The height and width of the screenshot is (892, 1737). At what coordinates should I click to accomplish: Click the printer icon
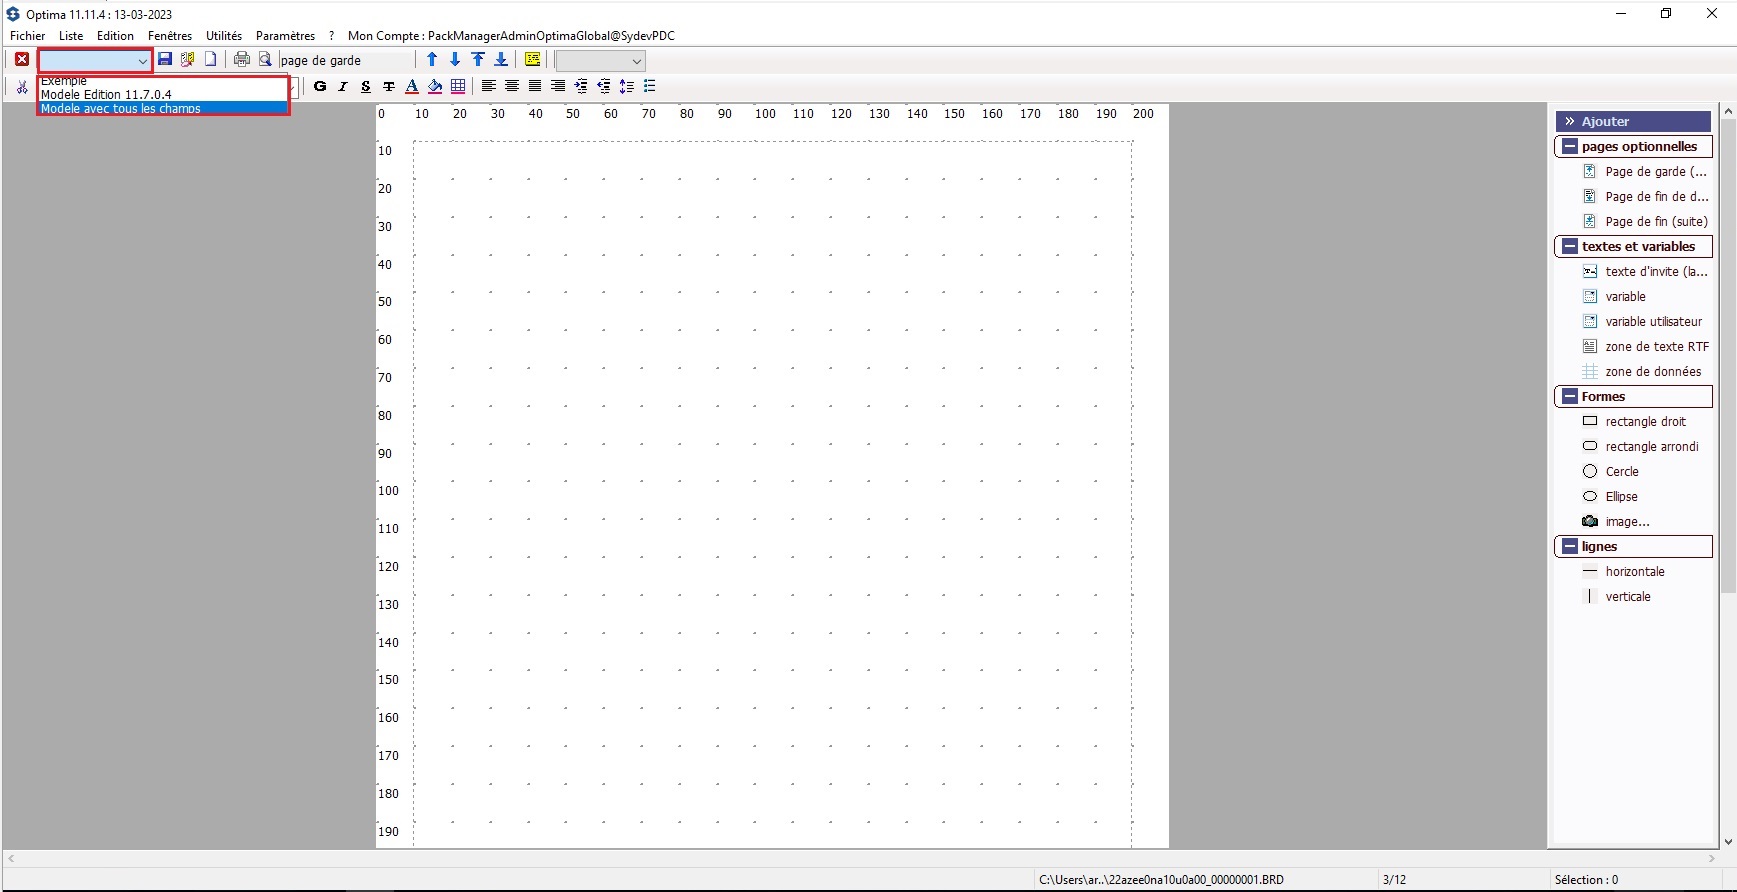point(242,60)
